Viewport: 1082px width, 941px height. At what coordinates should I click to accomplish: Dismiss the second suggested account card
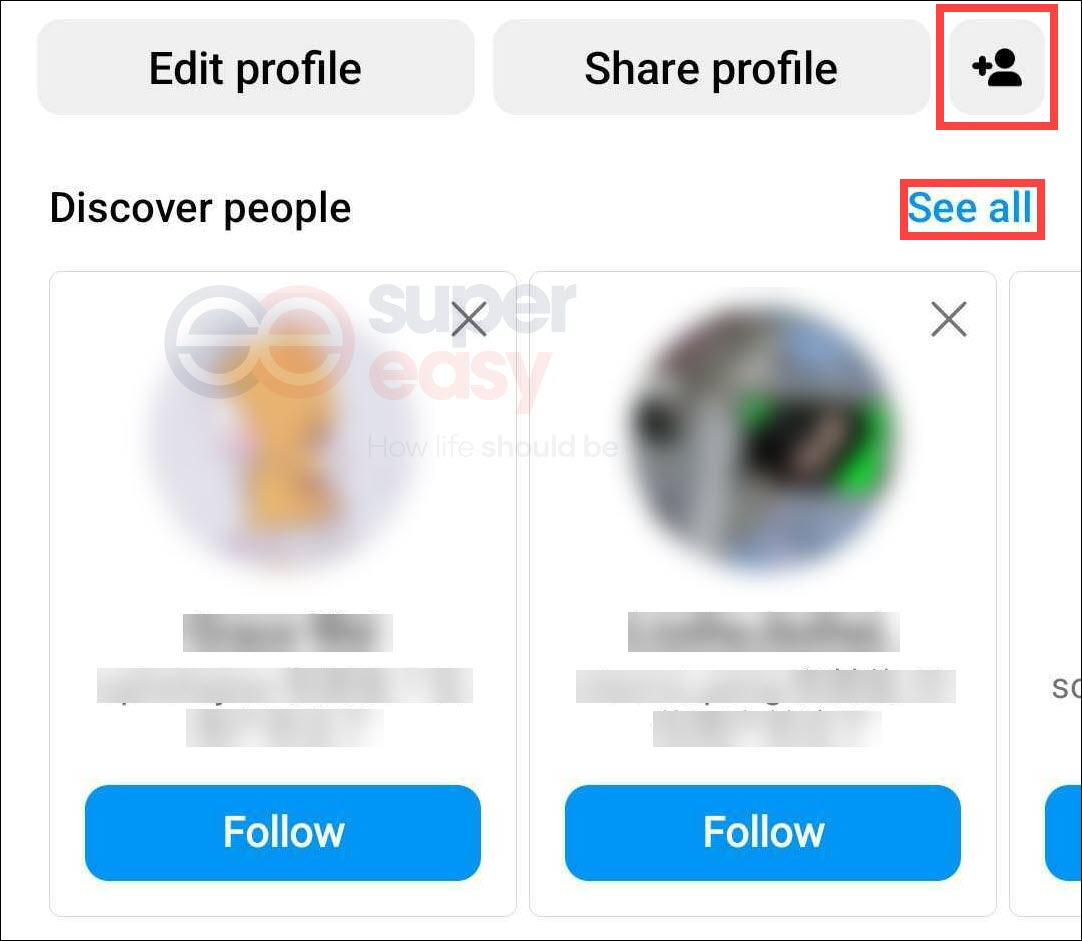(949, 319)
